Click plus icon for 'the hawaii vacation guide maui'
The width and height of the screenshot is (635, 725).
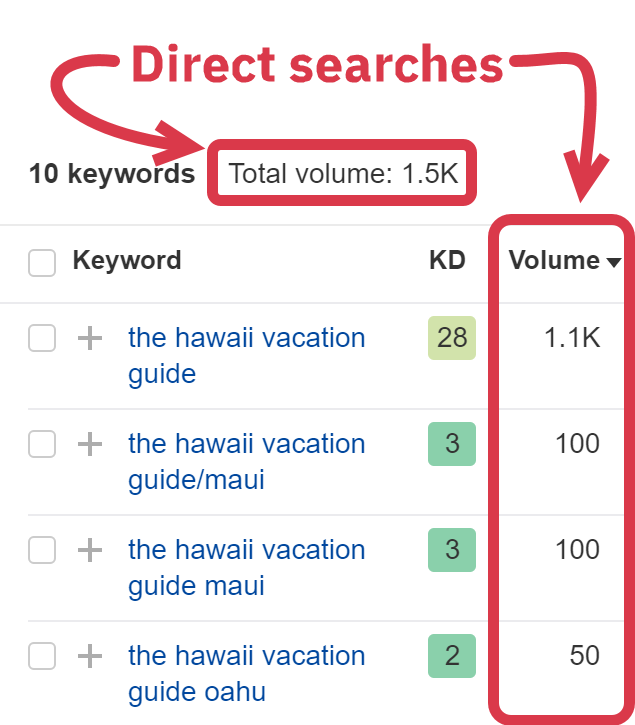[x=90, y=549]
